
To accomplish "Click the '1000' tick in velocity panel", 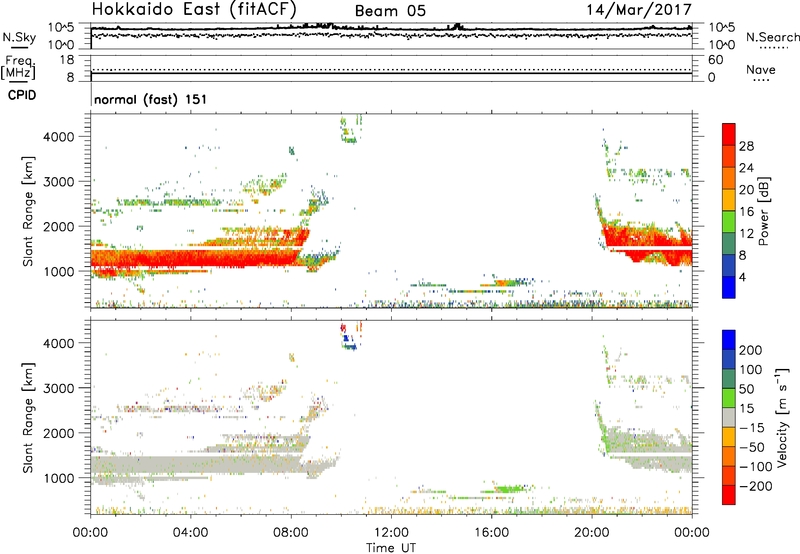I will coord(58,478).
